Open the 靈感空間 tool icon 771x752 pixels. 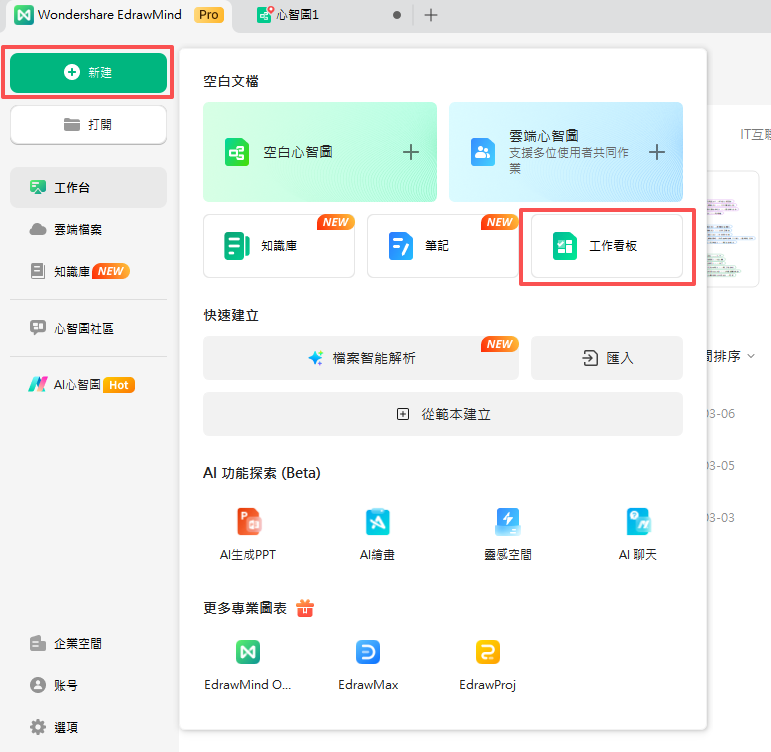(x=508, y=522)
